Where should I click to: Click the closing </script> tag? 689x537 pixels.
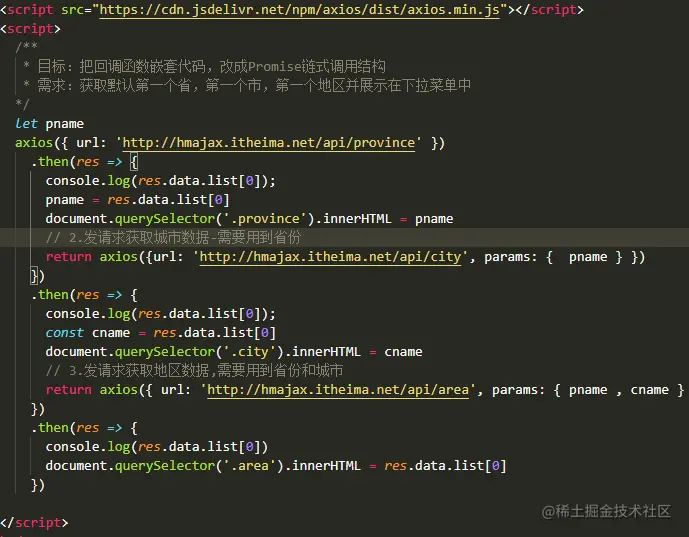34,522
